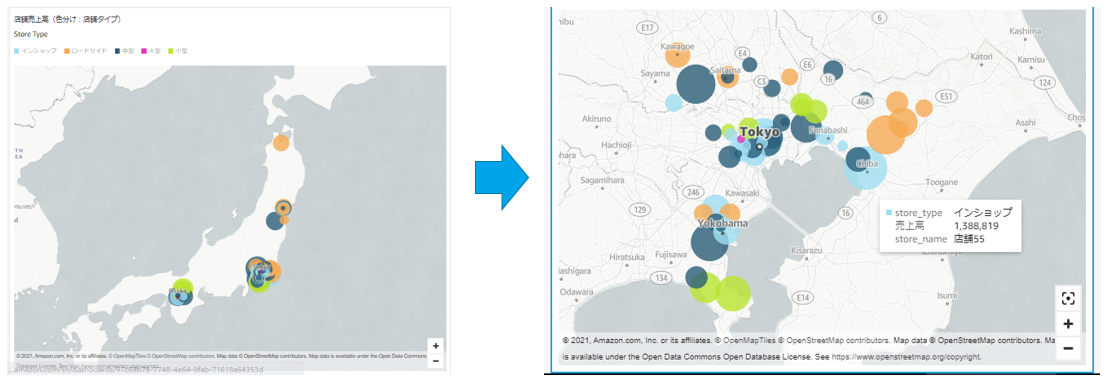The width and height of the screenshot is (1106, 383).
Task: Zoom in on the Japan overview map
Action: tap(436, 346)
